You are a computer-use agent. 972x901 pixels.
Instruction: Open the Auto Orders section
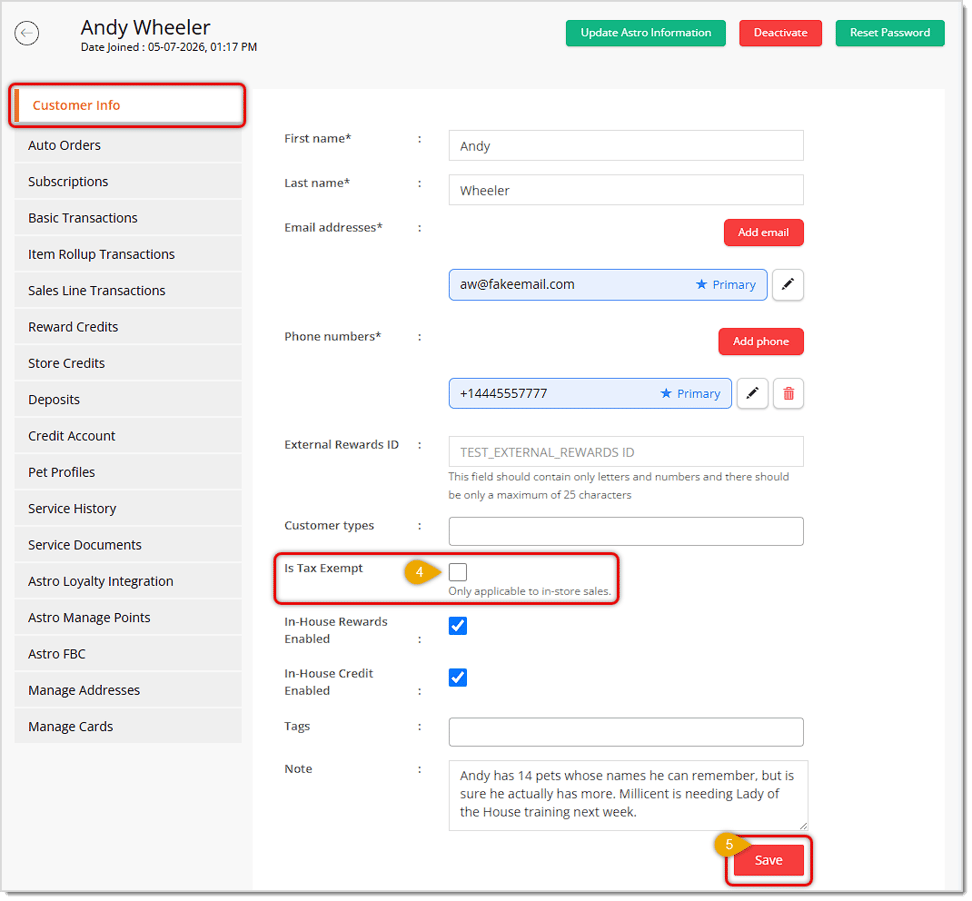coord(128,146)
